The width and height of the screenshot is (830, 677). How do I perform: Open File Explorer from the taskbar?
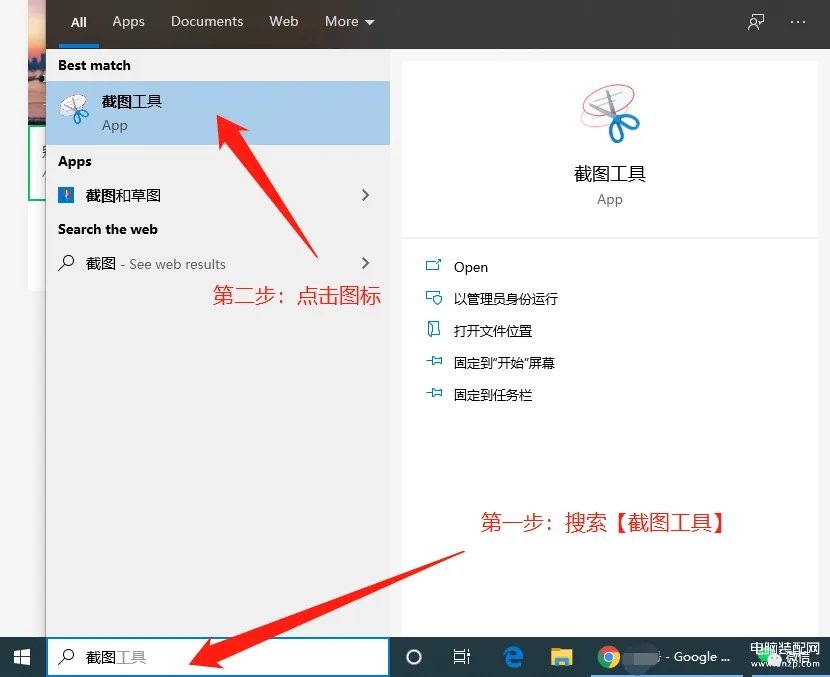(x=561, y=657)
